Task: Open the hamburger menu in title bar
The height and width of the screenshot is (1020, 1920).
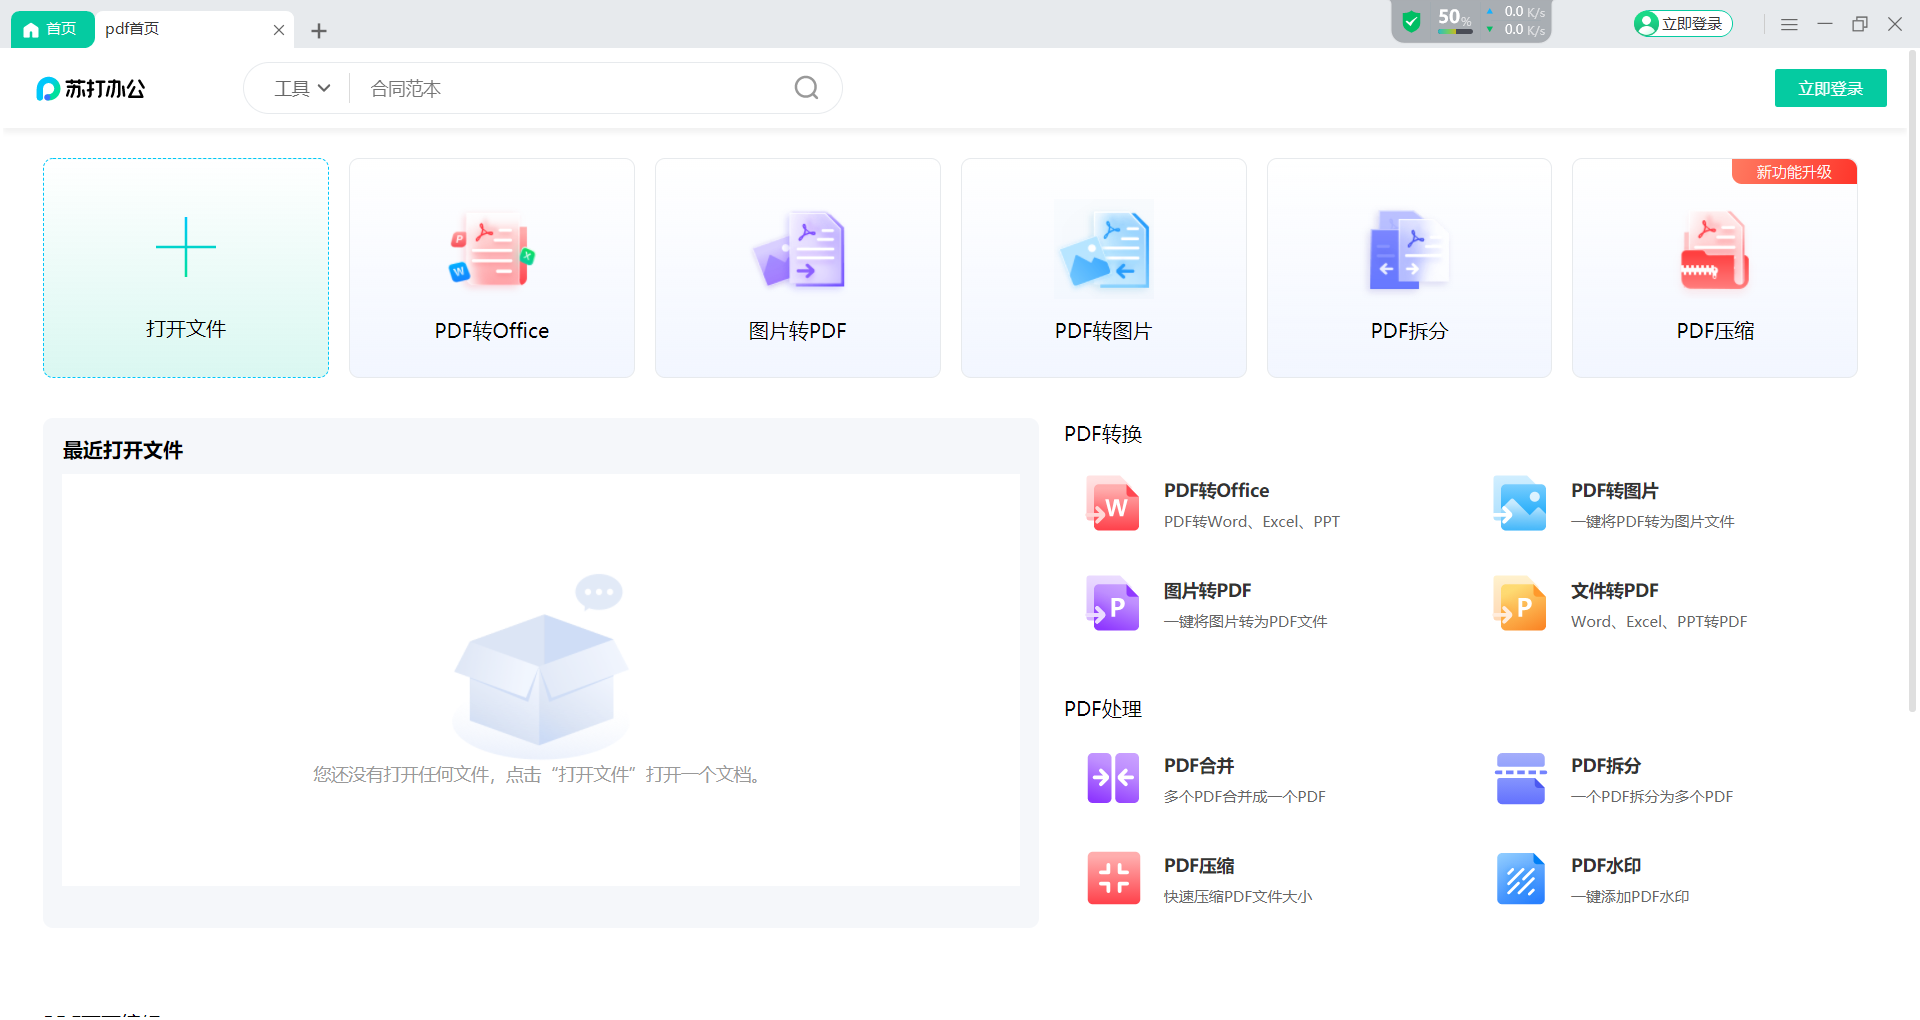Action: pyautogui.click(x=1789, y=24)
